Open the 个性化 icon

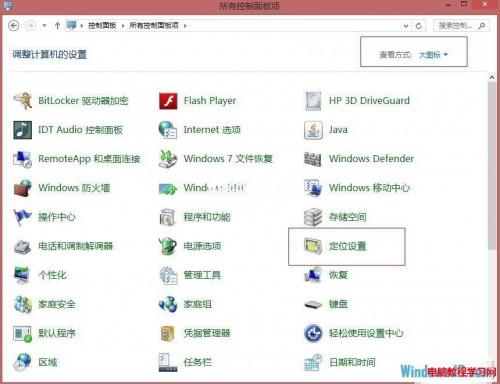pos(22,275)
